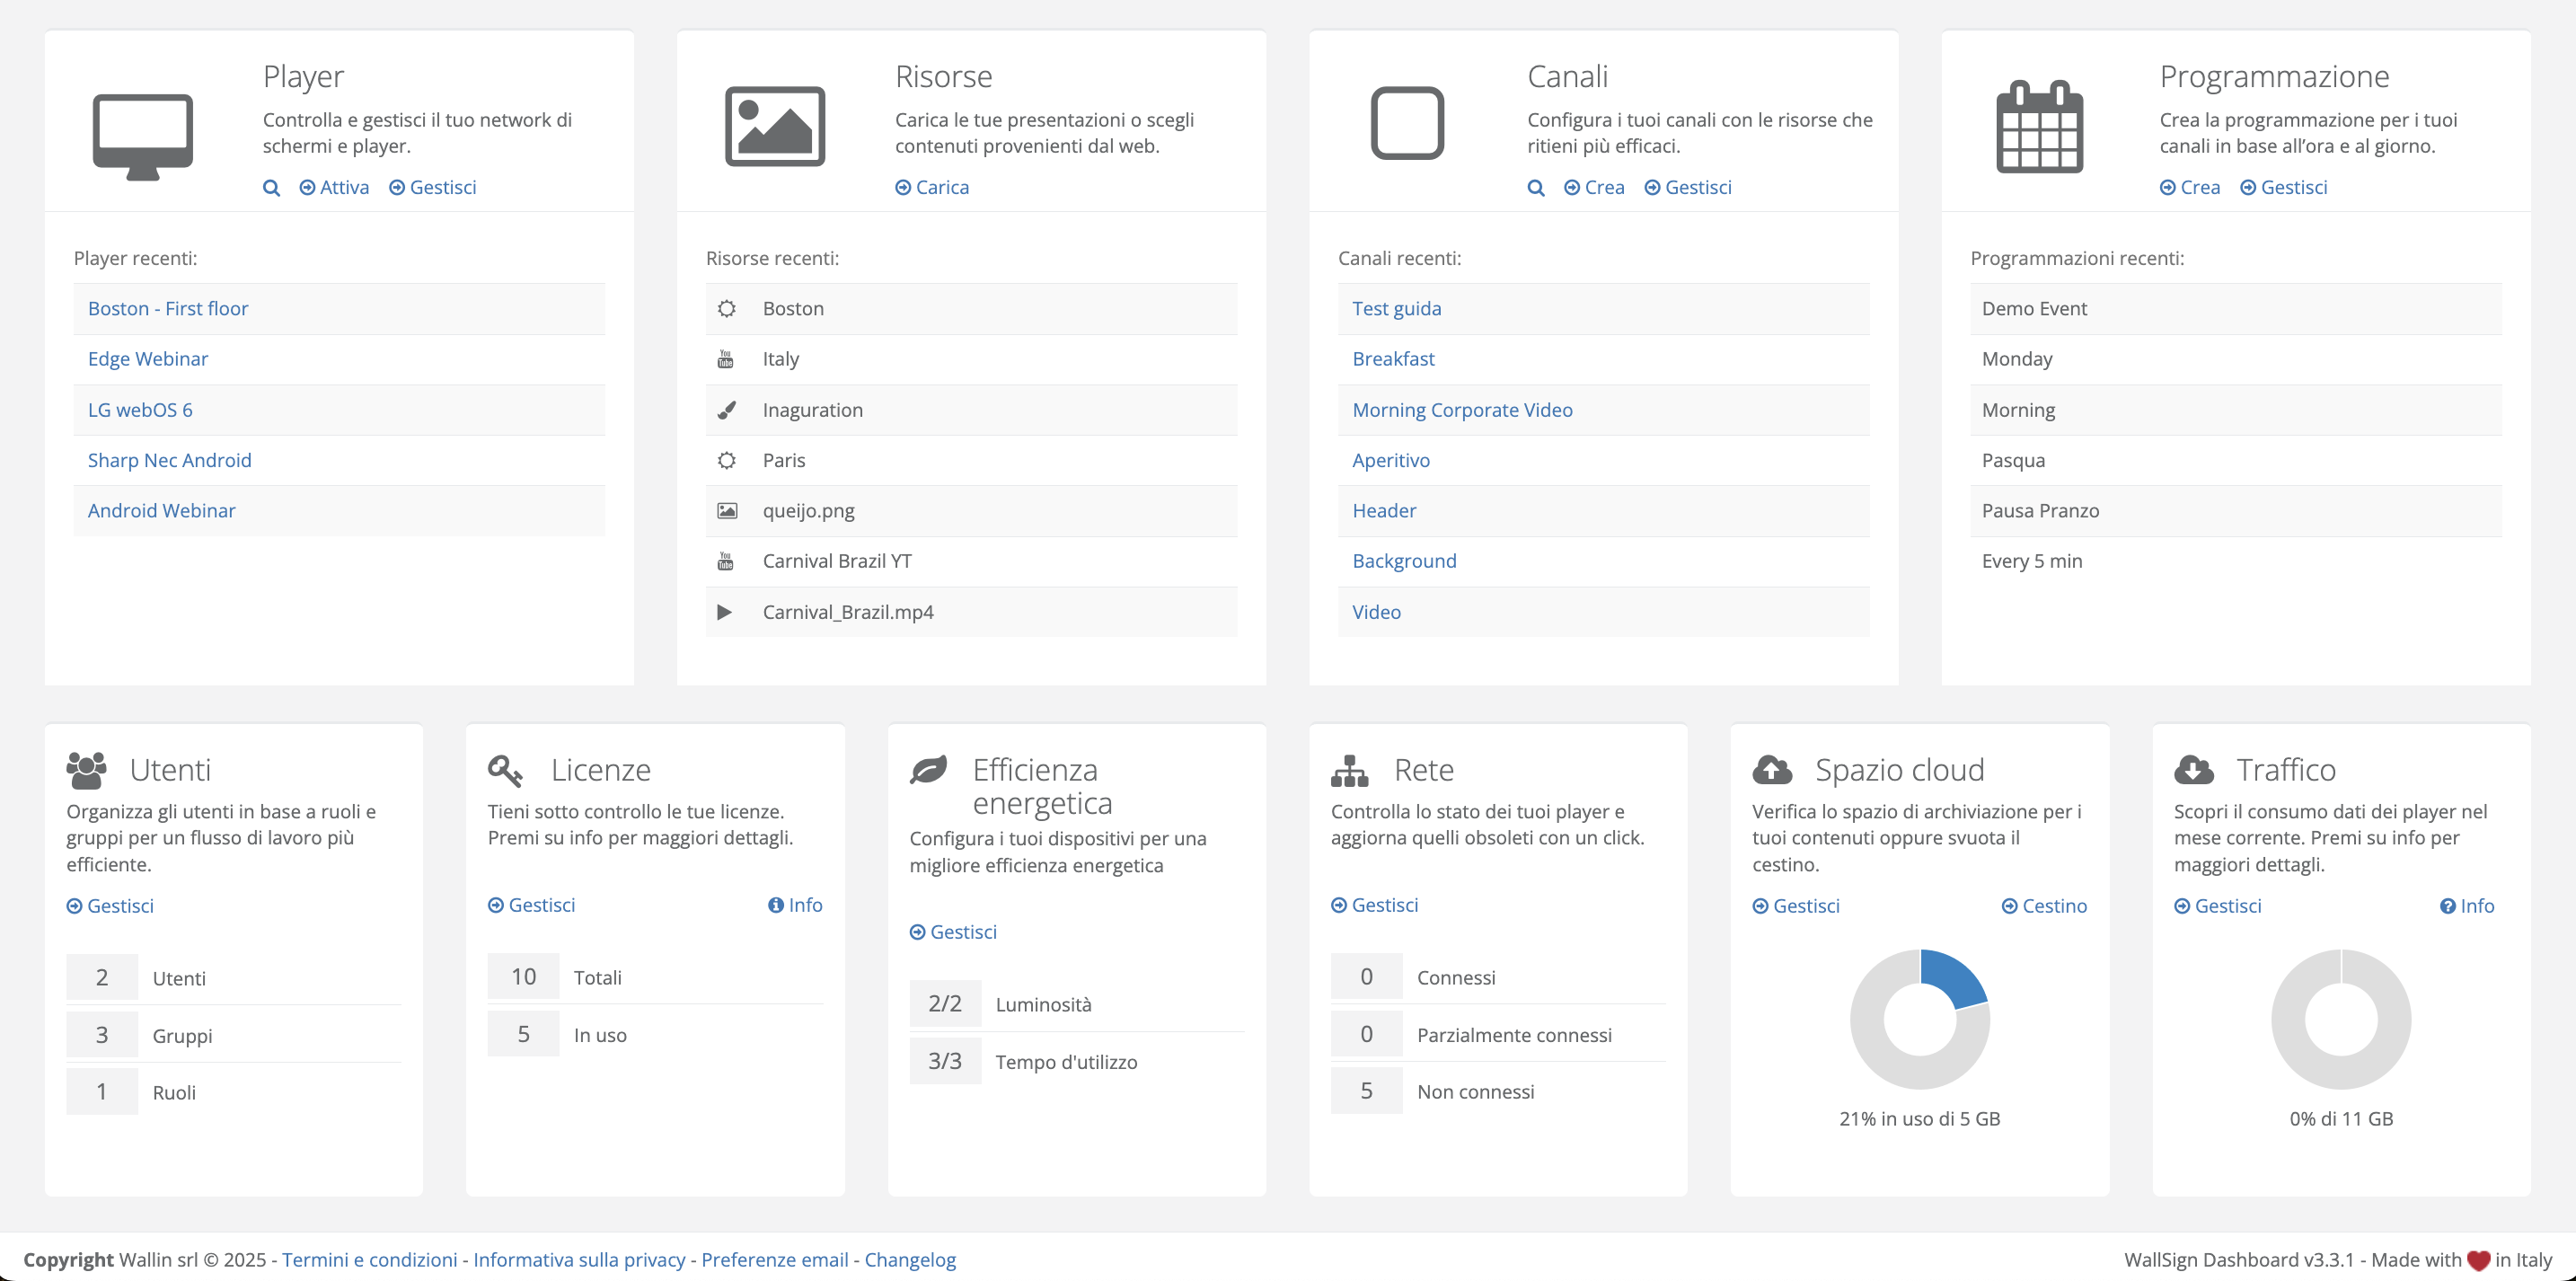Open the Morning Corporate Video channel
Image resolution: width=2576 pixels, height=1281 pixels.
1462,410
